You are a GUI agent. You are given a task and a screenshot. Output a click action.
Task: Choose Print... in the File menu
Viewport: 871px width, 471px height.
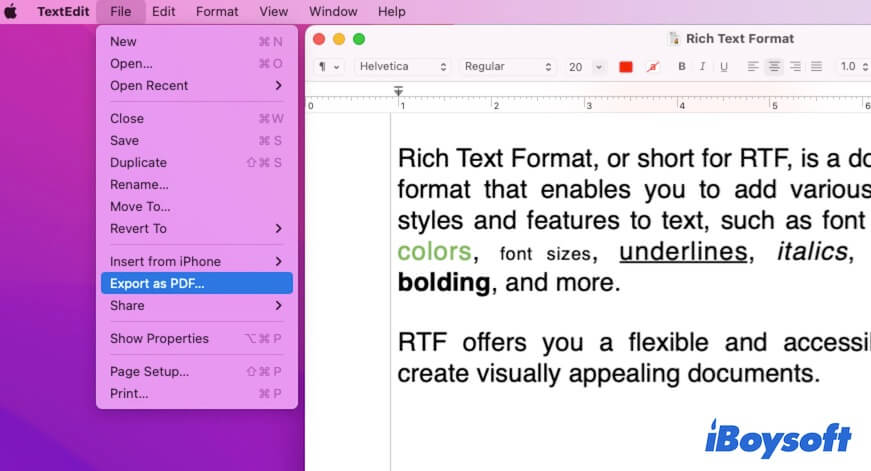point(197,394)
